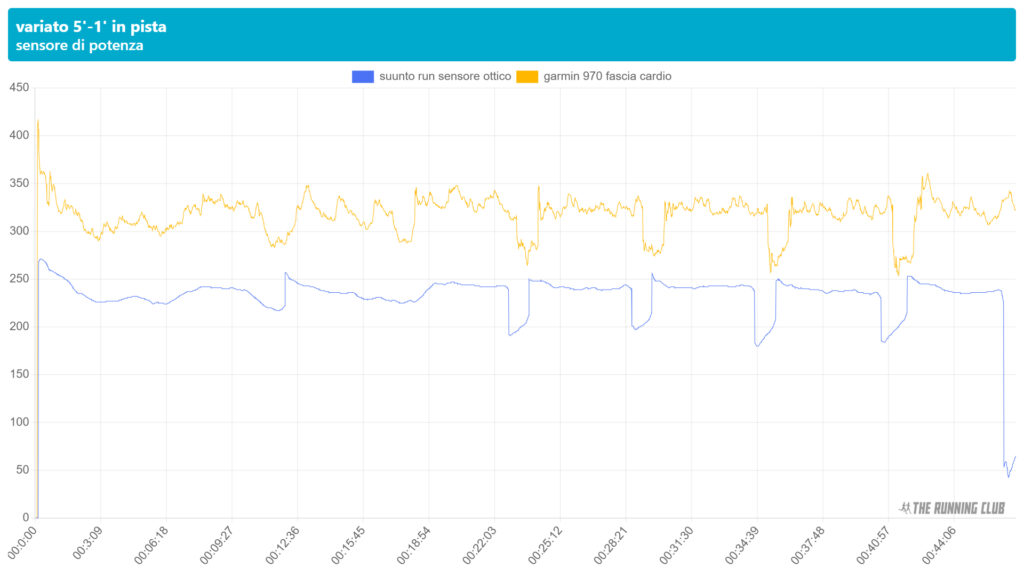Viewport: 1024px width, 576px height.
Task: Click the 00:12:36 time axis label
Action: click(x=281, y=544)
